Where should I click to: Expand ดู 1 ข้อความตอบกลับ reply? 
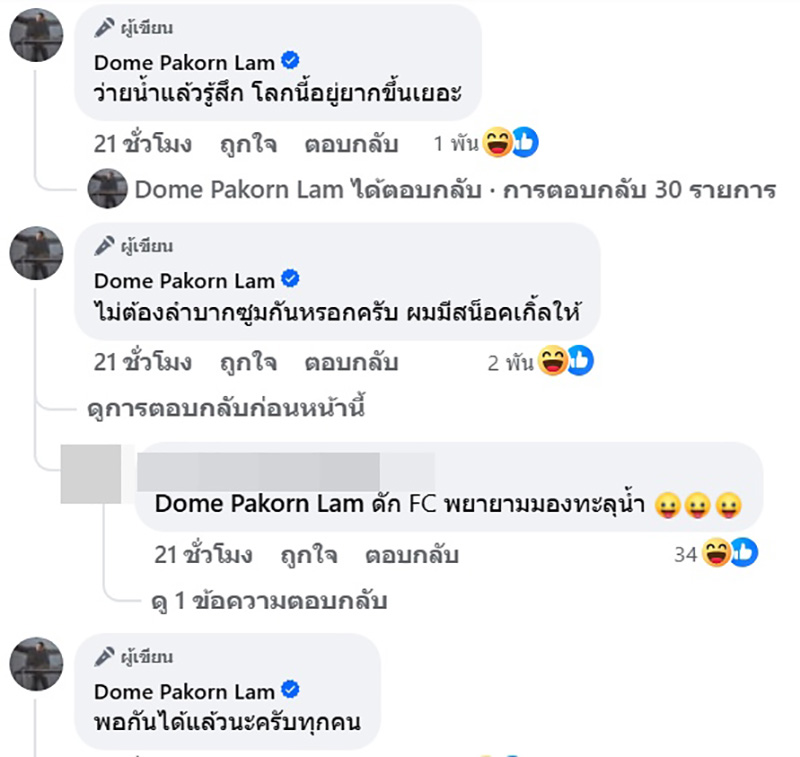(269, 600)
